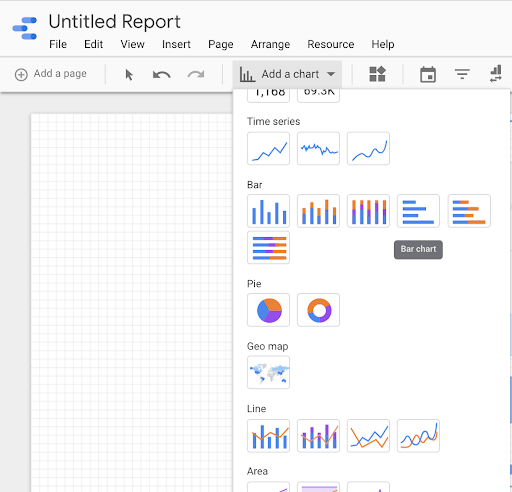Open the community visualizations and components icon

click(x=377, y=74)
